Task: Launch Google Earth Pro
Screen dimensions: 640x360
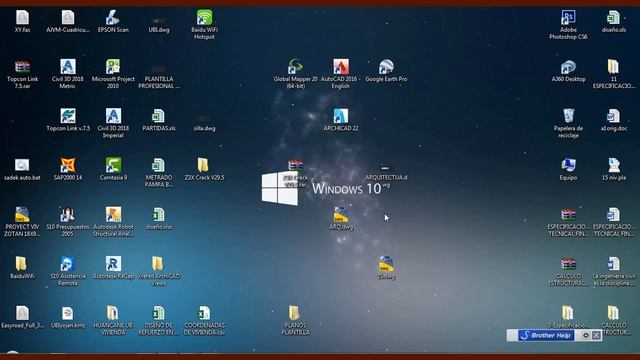Action: 386,67
